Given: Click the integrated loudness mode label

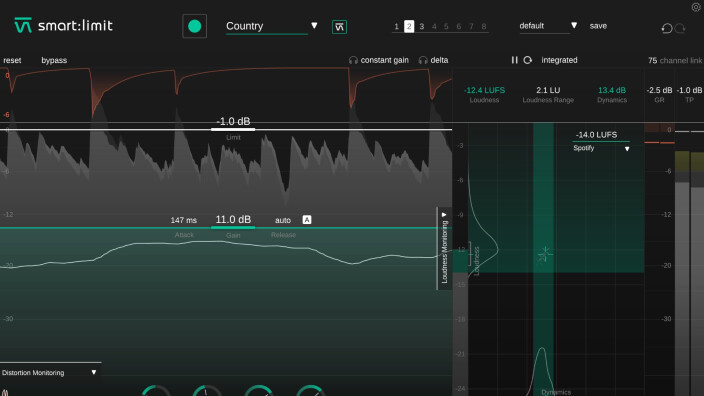Looking at the screenshot, I should pyautogui.click(x=559, y=60).
